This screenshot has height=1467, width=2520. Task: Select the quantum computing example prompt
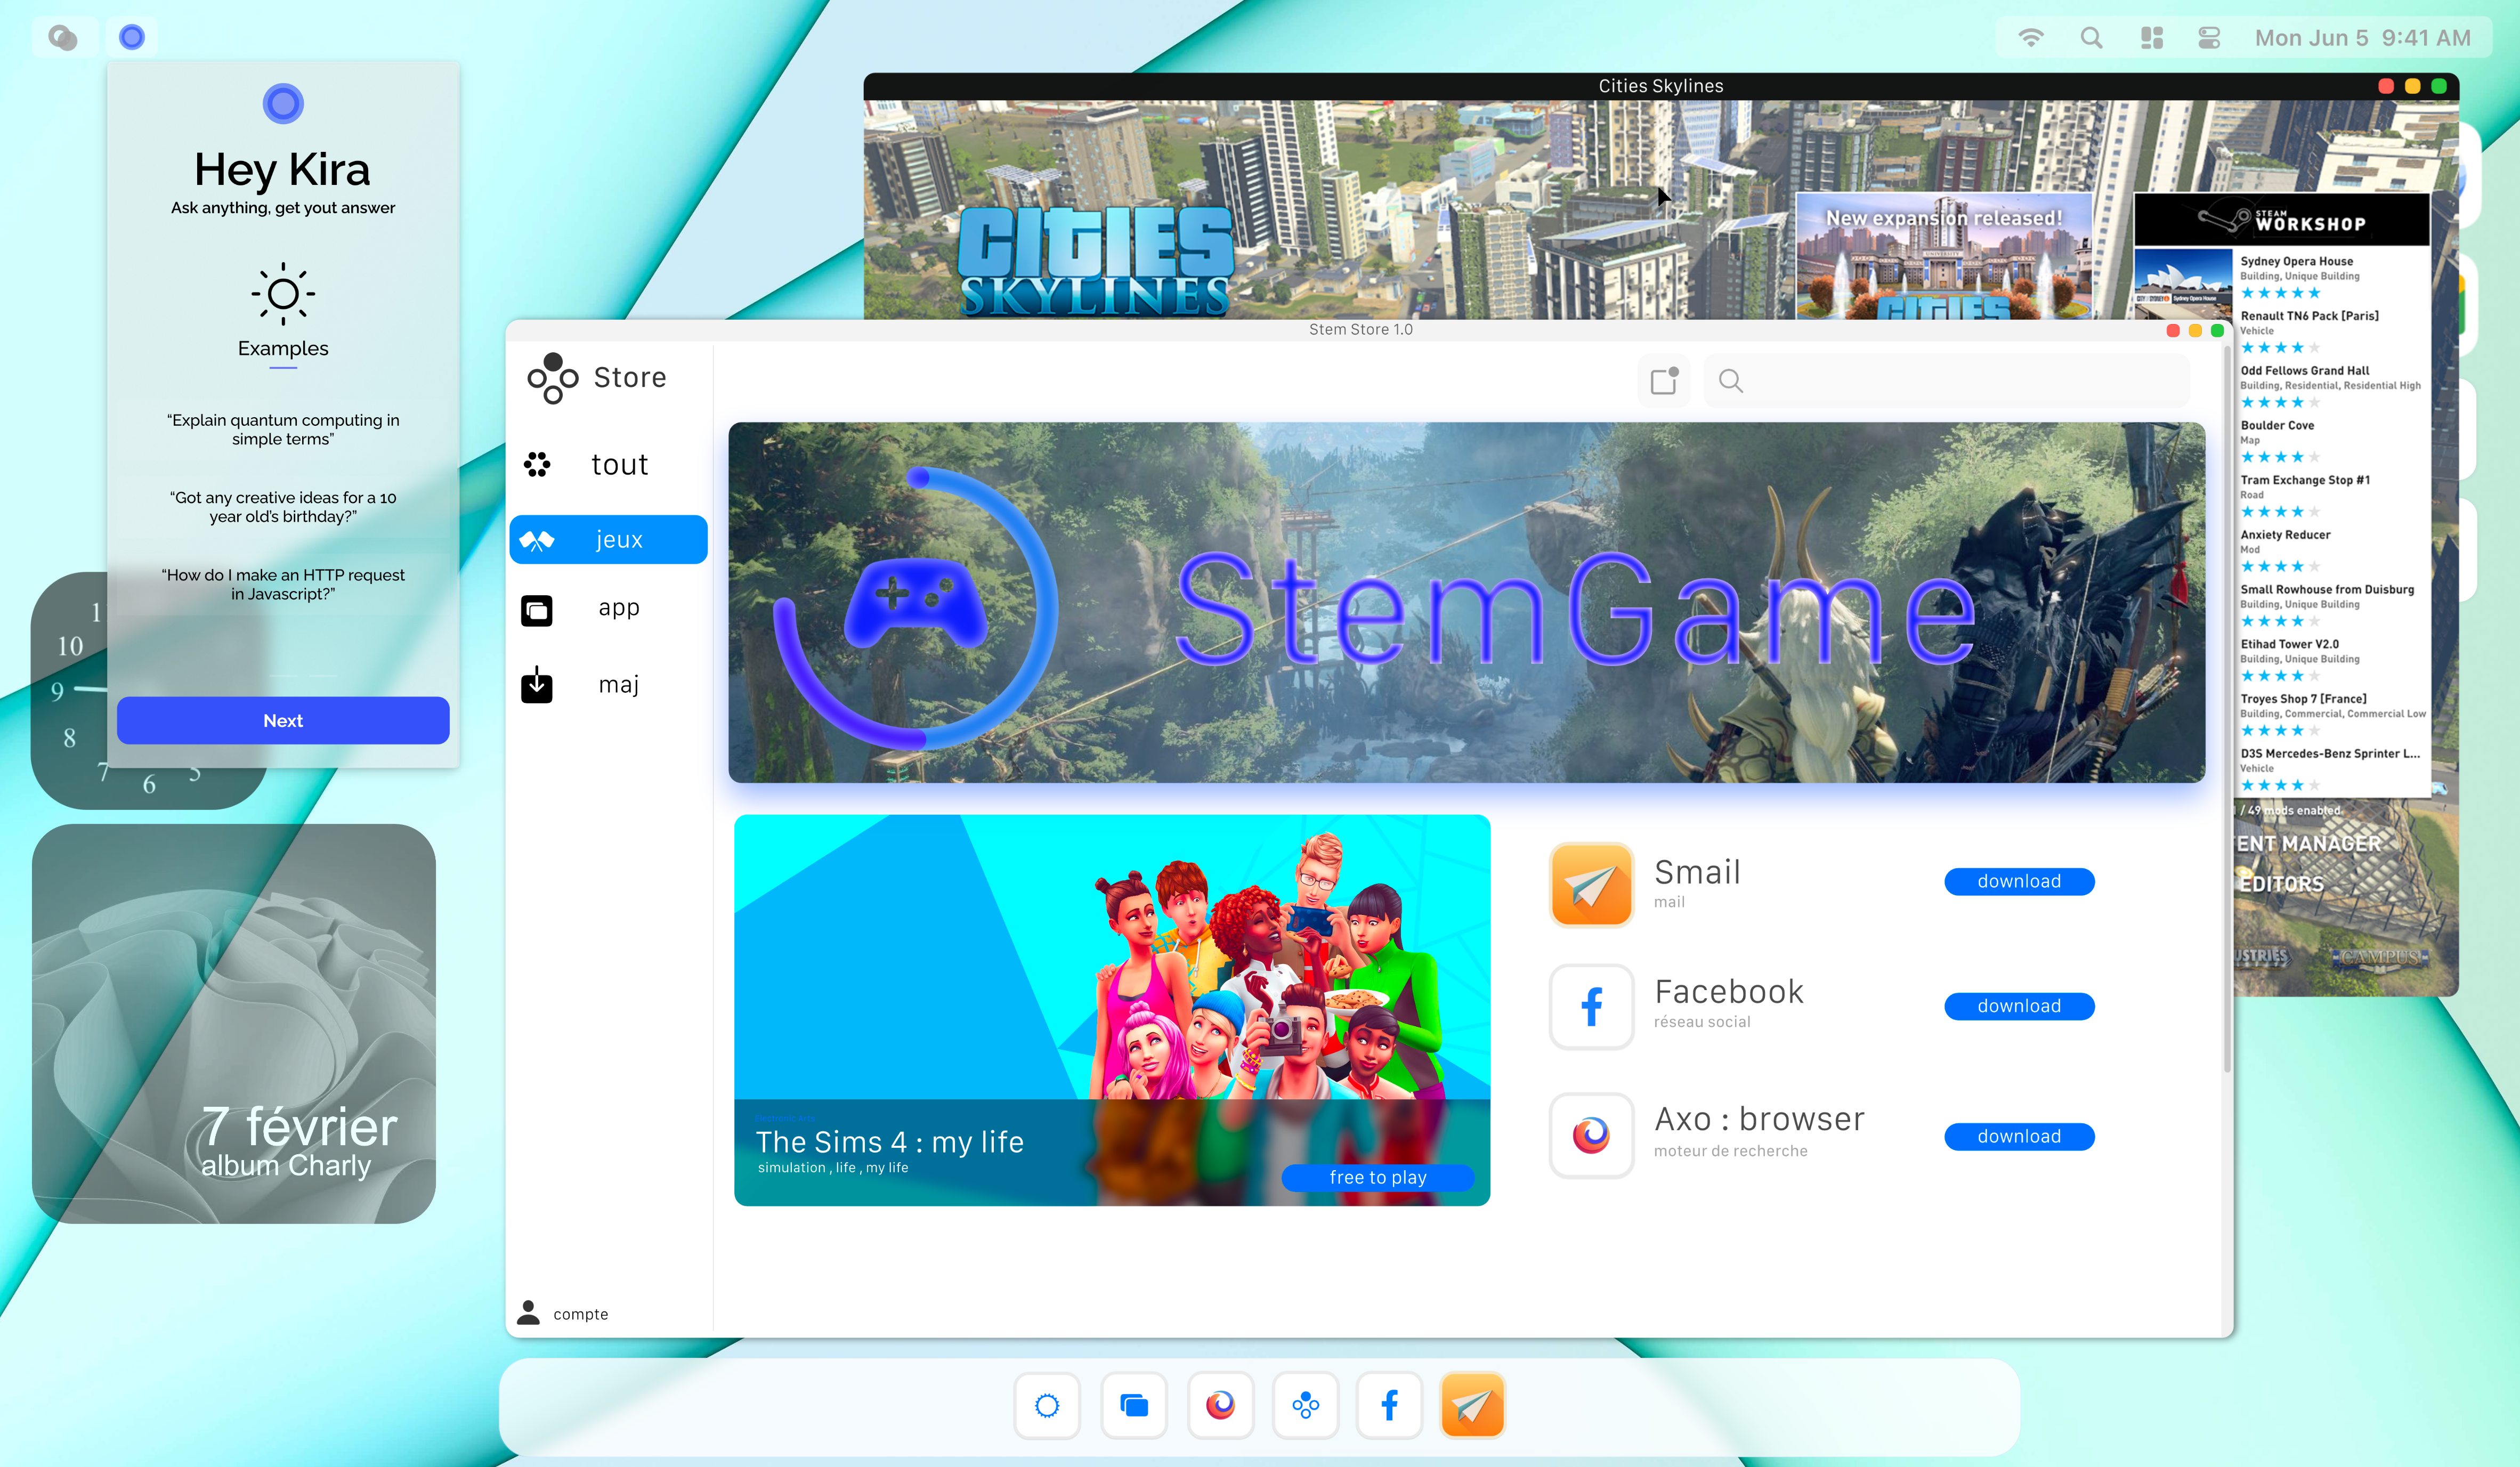[x=283, y=429]
